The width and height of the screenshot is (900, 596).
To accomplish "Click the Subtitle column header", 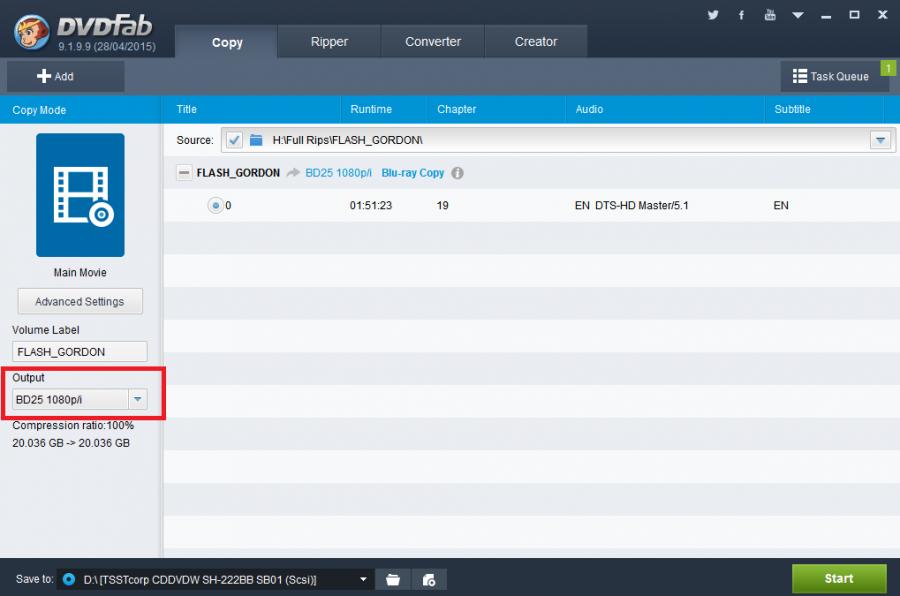I will point(792,109).
